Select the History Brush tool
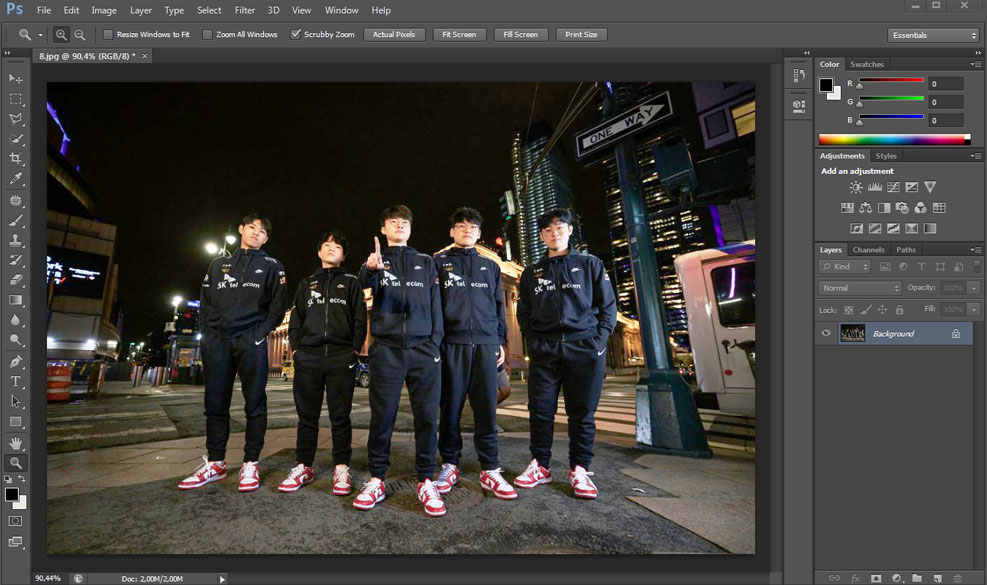987x585 pixels. pos(16,260)
